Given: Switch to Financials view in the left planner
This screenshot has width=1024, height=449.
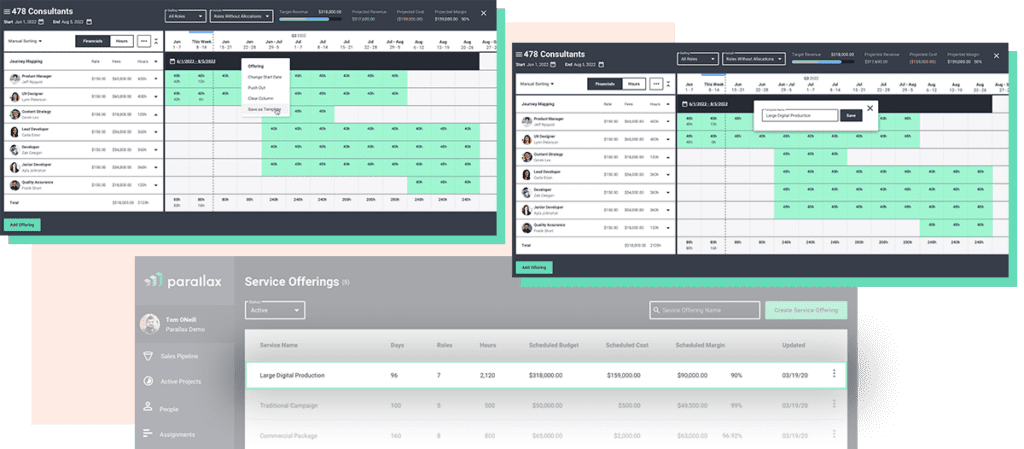Looking at the screenshot, I should (93, 41).
